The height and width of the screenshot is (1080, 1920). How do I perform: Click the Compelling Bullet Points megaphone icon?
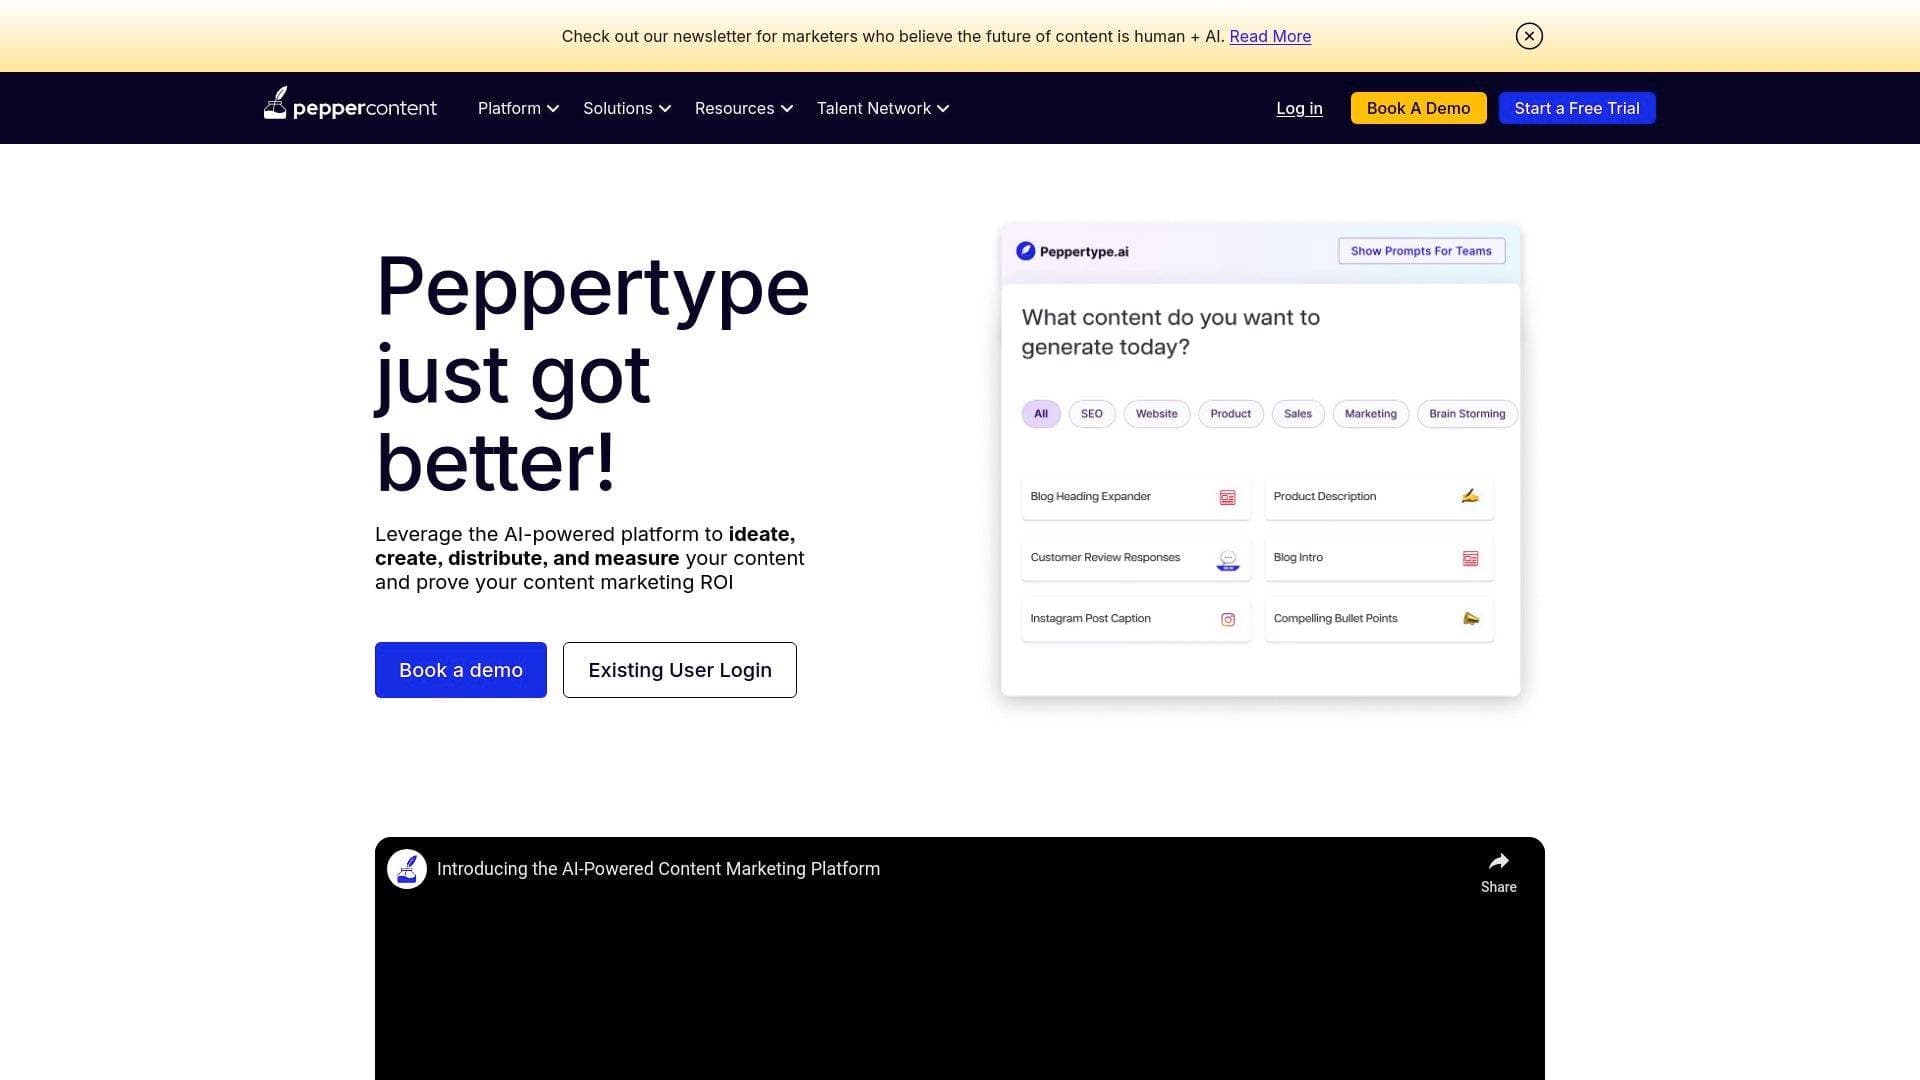[x=1470, y=618]
